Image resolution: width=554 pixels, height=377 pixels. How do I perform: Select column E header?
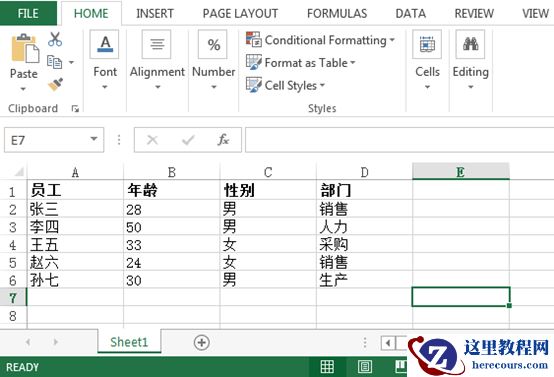point(461,172)
